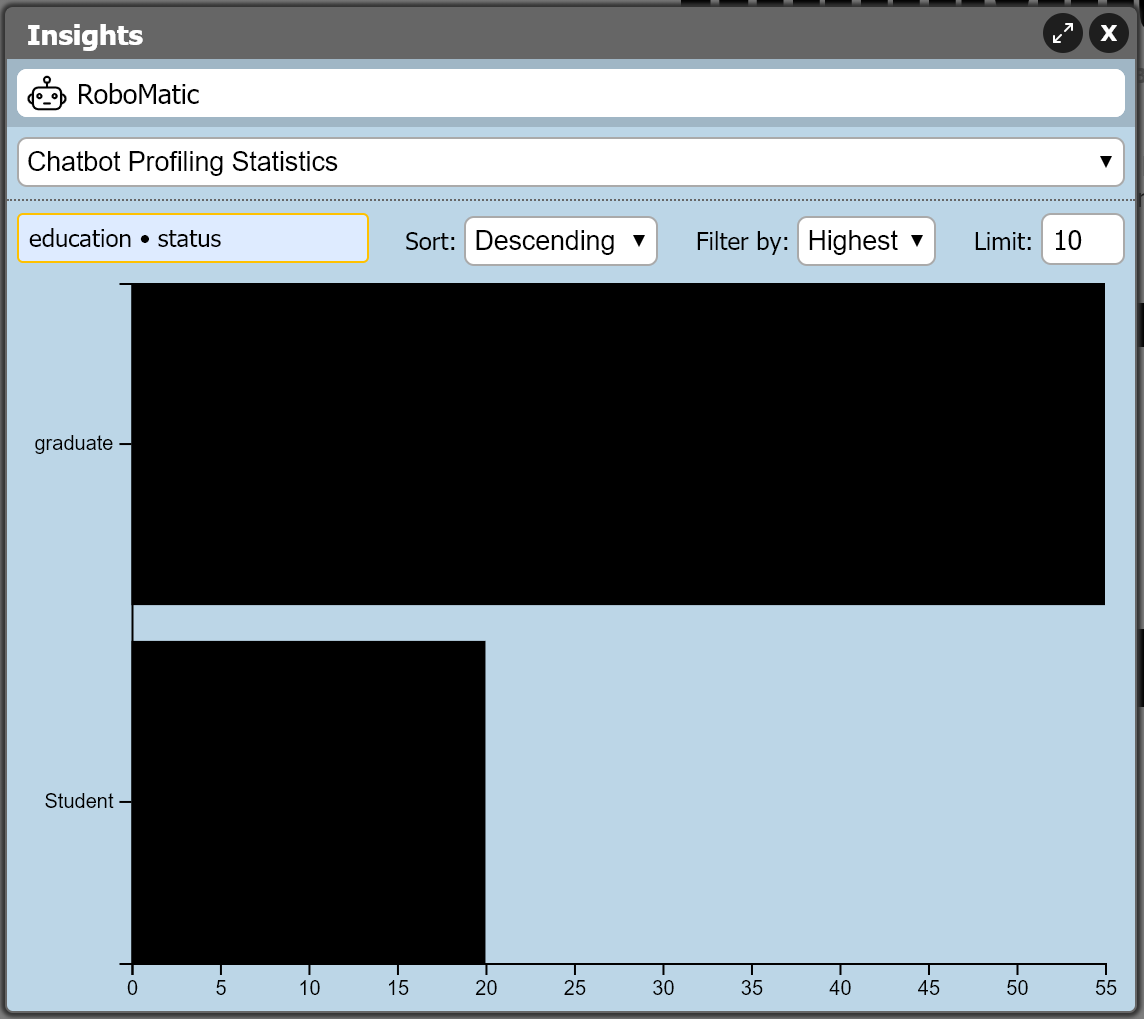Click the 'graduate' axis label
The width and height of the screenshot is (1144, 1019).
[x=74, y=443]
